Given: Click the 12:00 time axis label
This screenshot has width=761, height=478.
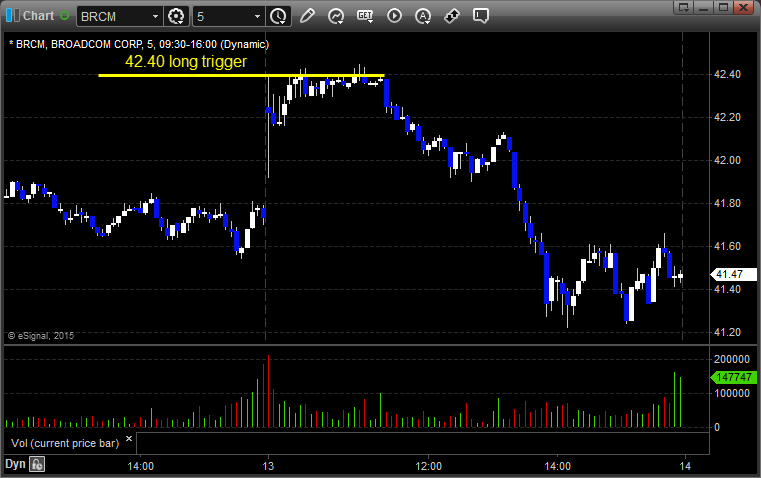Looking at the screenshot, I should pyautogui.click(x=429, y=466).
